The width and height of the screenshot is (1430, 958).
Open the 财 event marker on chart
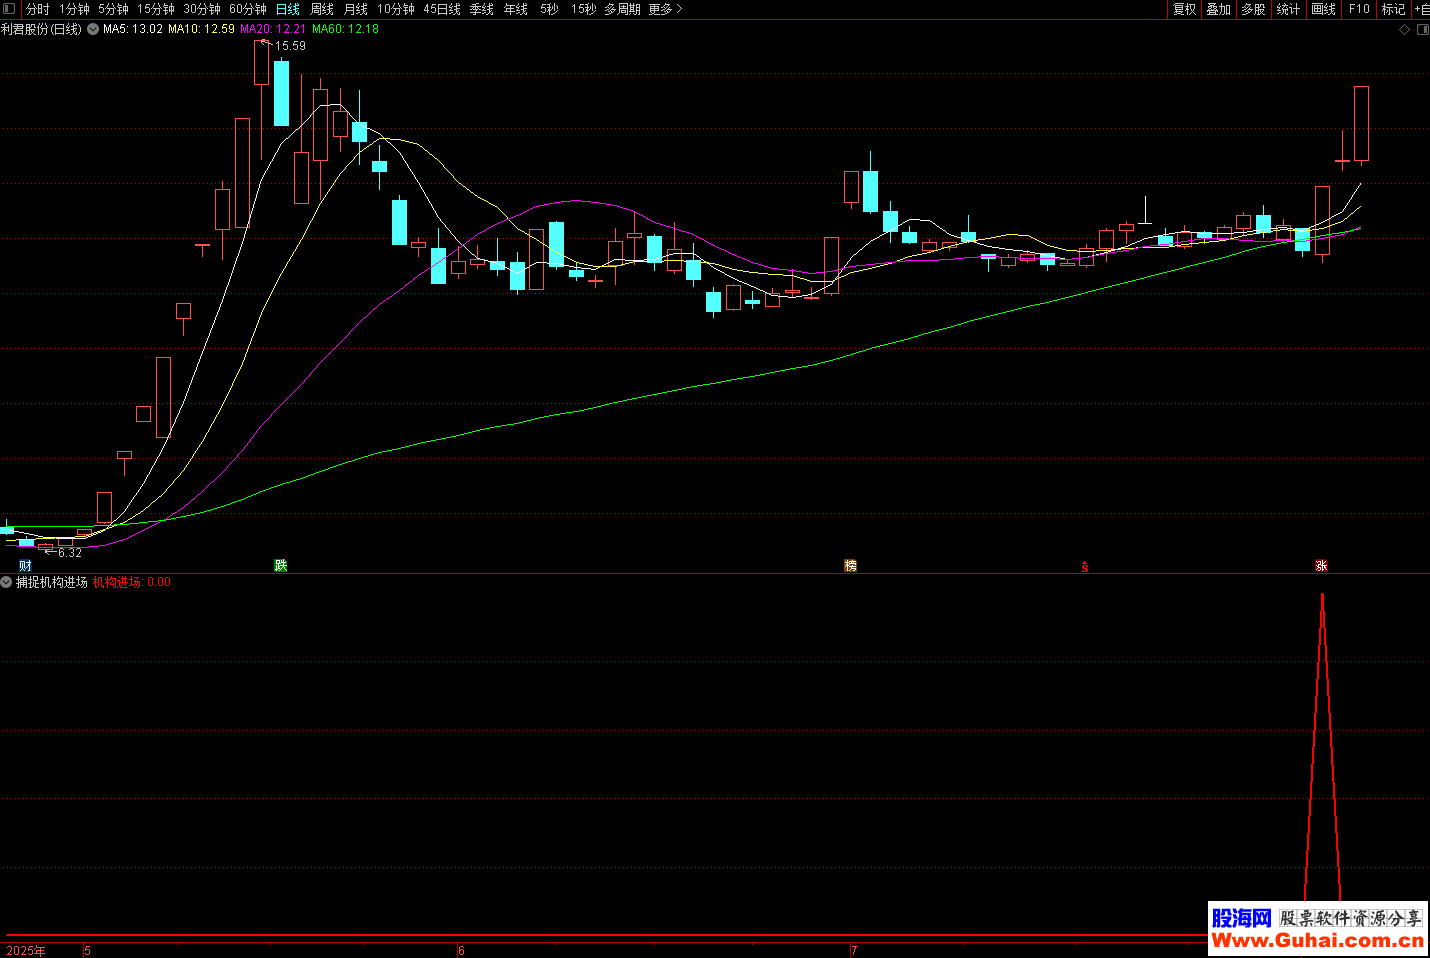pyautogui.click(x=25, y=566)
